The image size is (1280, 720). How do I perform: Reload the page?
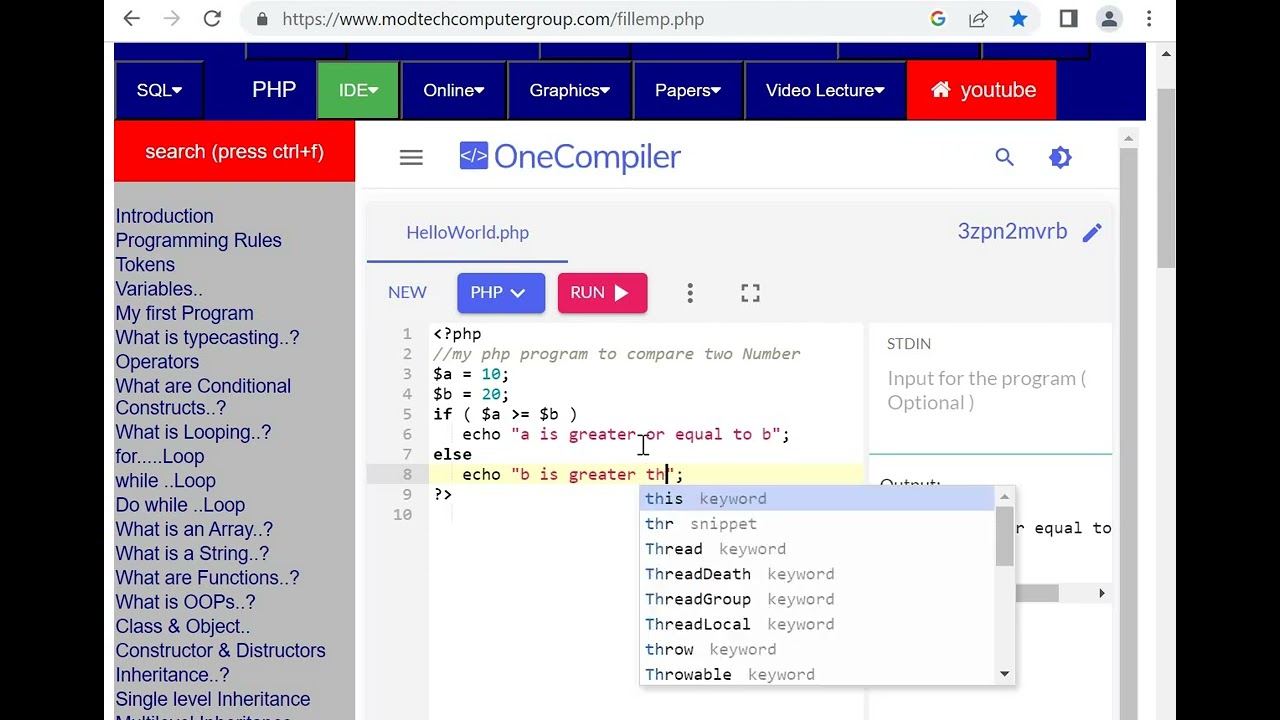pyautogui.click(x=212, y=19)
